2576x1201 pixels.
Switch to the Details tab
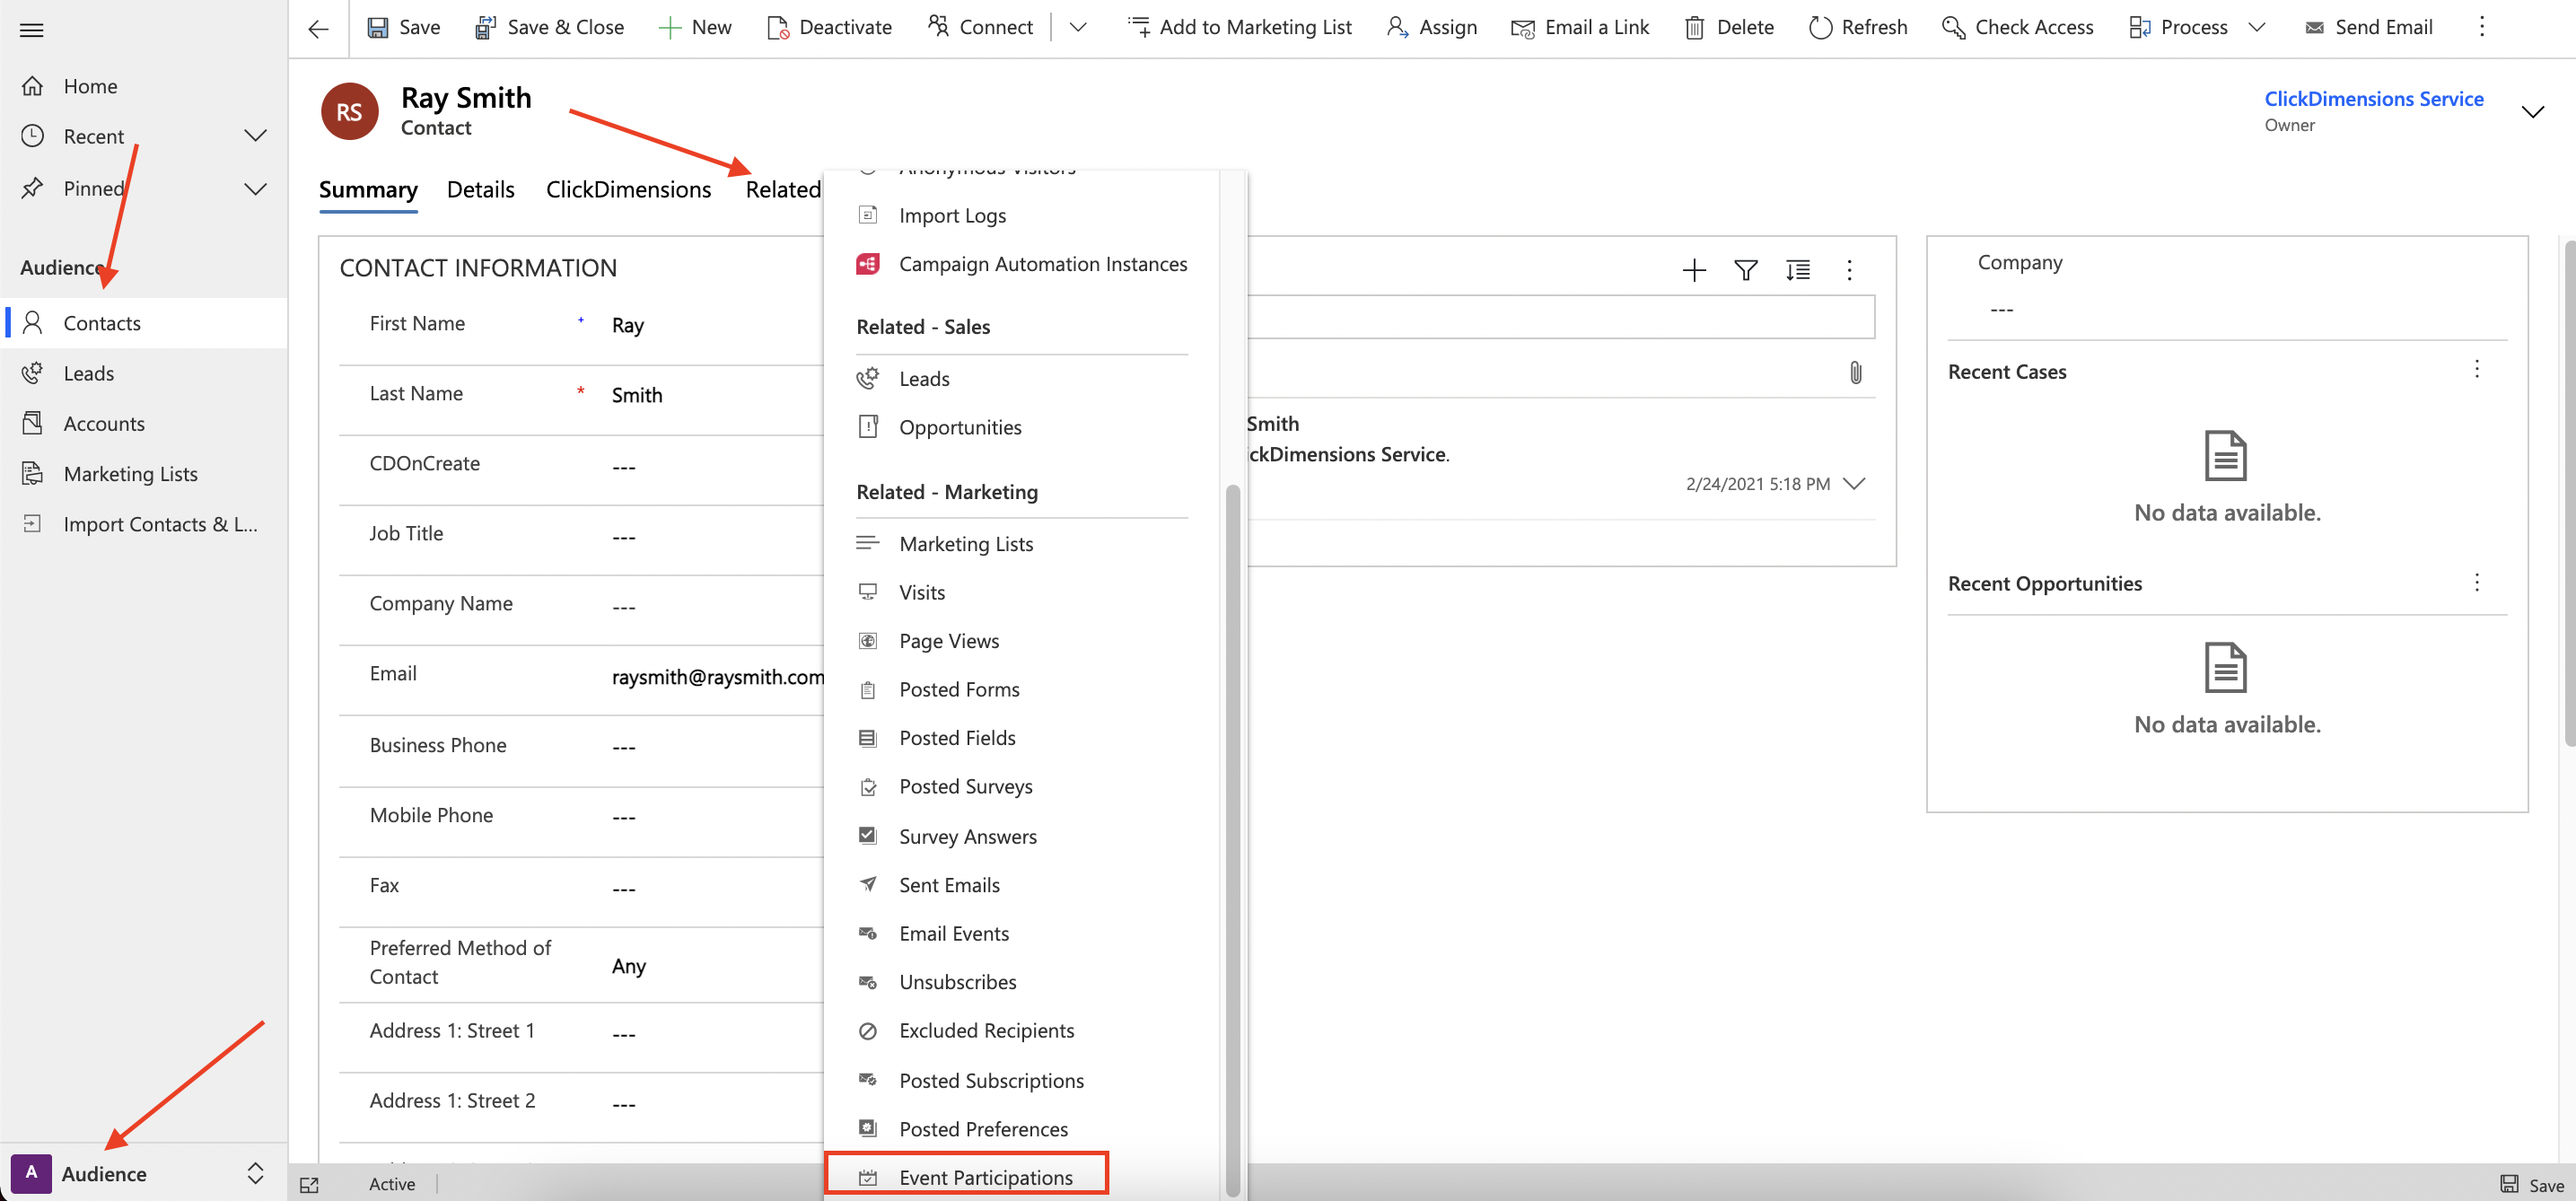point(480,189)
